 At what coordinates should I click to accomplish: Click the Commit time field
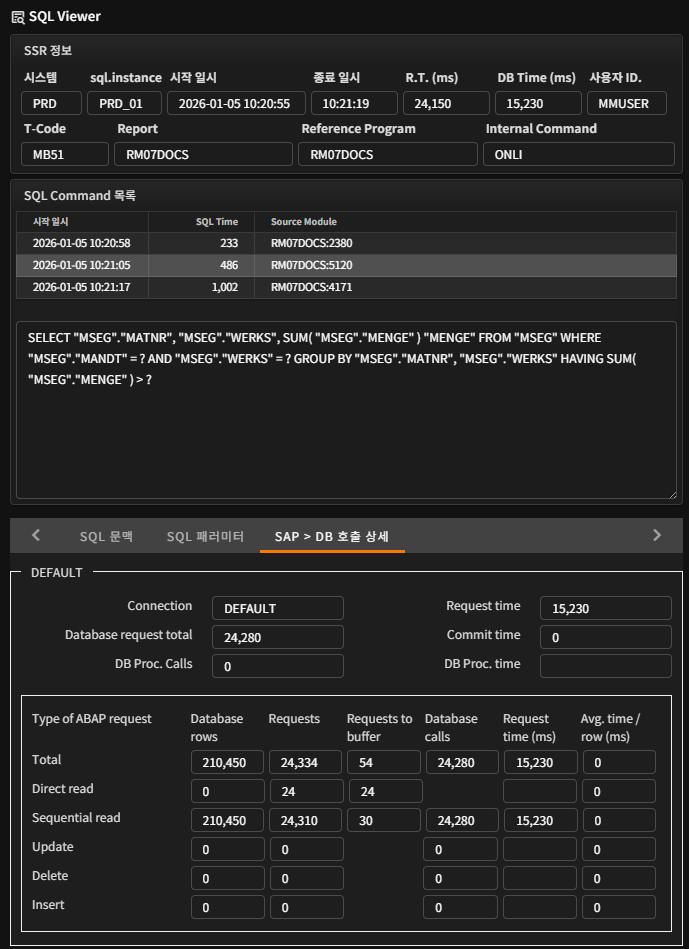tap(606, 637)
